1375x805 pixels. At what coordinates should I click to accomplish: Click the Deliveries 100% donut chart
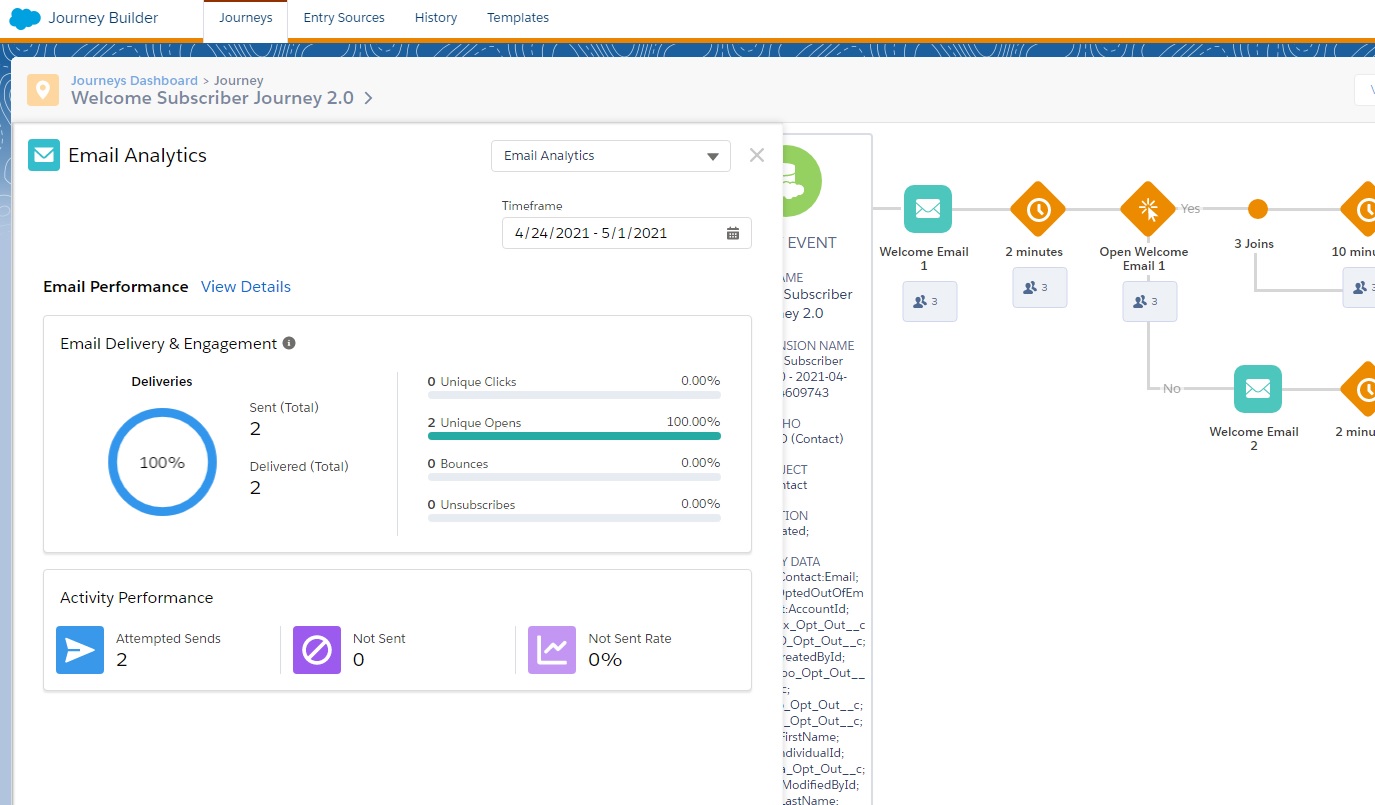point(162,463)
